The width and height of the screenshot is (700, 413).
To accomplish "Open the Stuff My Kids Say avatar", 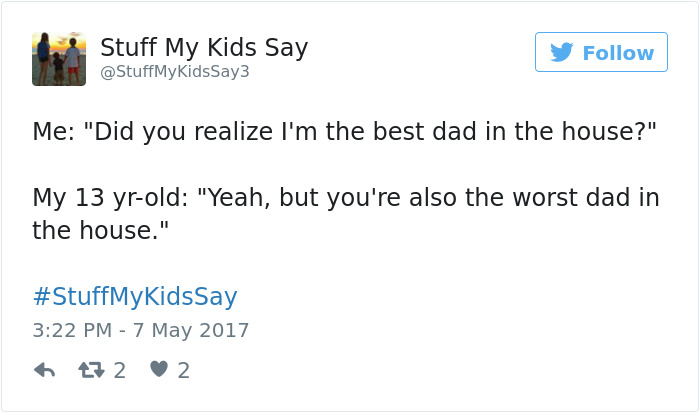I will [x=59, y=58].
